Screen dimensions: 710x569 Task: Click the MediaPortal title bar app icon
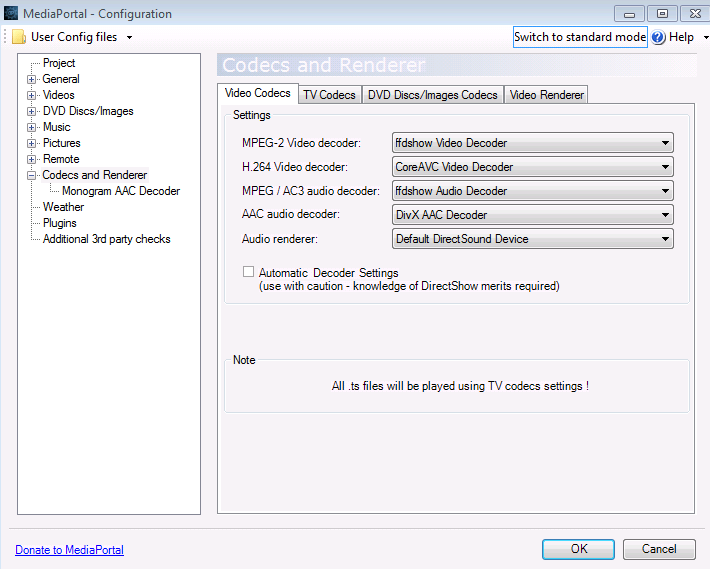coord(10,14)
